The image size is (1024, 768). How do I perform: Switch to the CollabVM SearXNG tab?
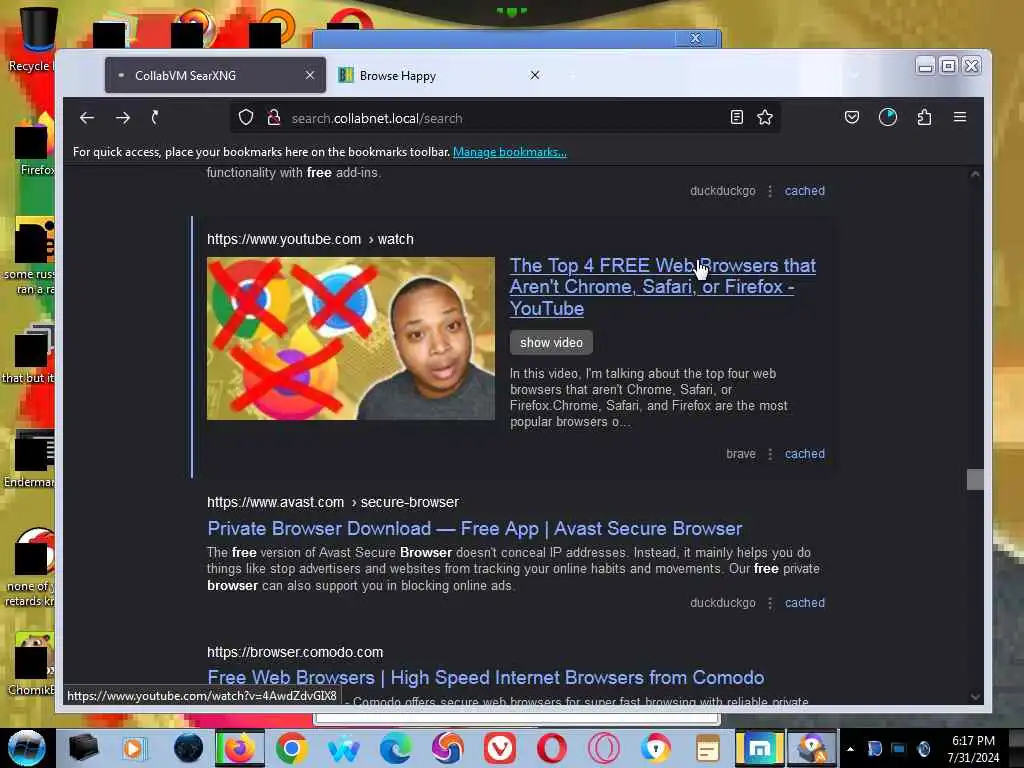(x=216, y=76)
